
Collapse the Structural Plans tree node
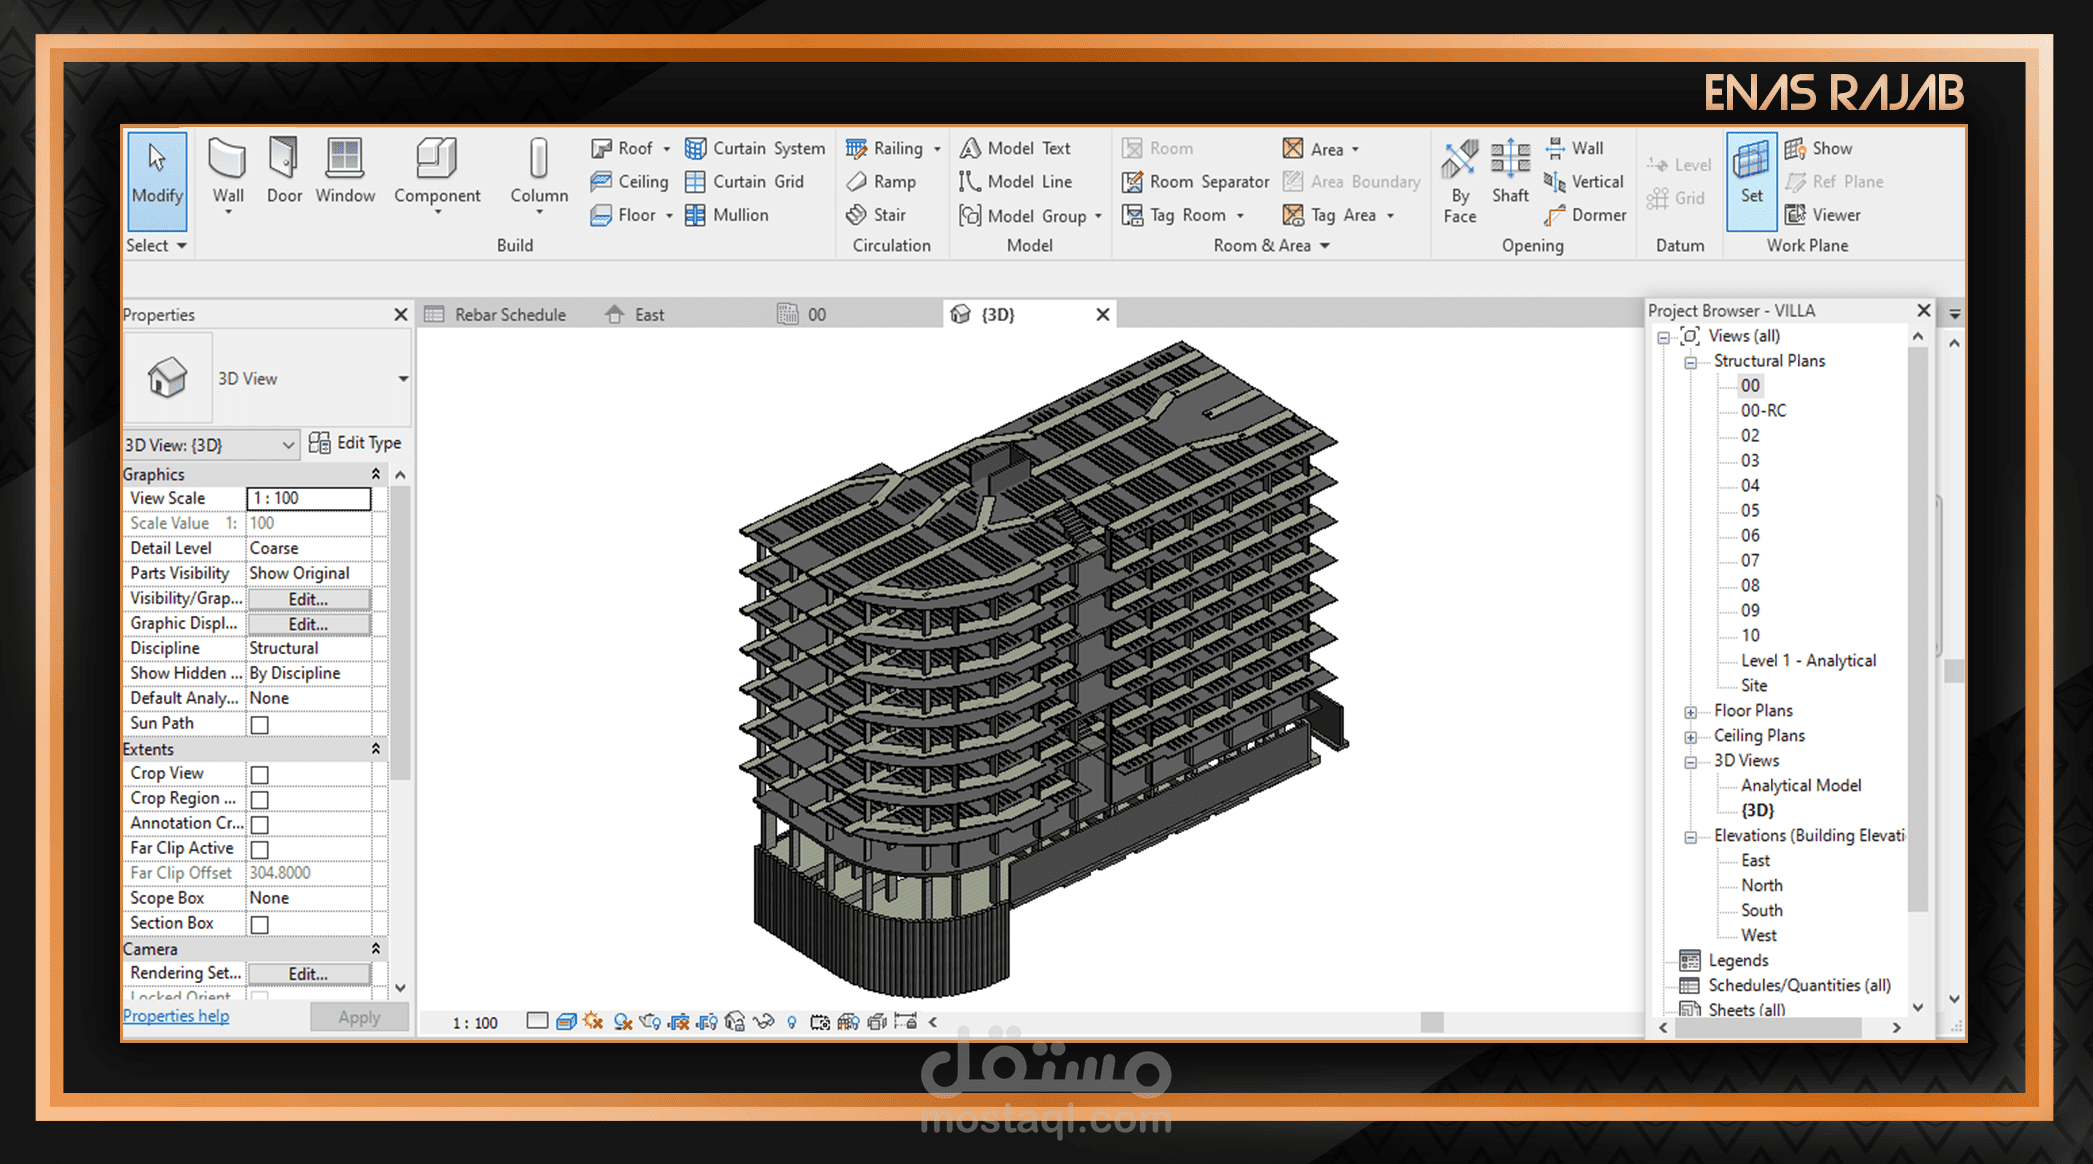click(1690, 362)
